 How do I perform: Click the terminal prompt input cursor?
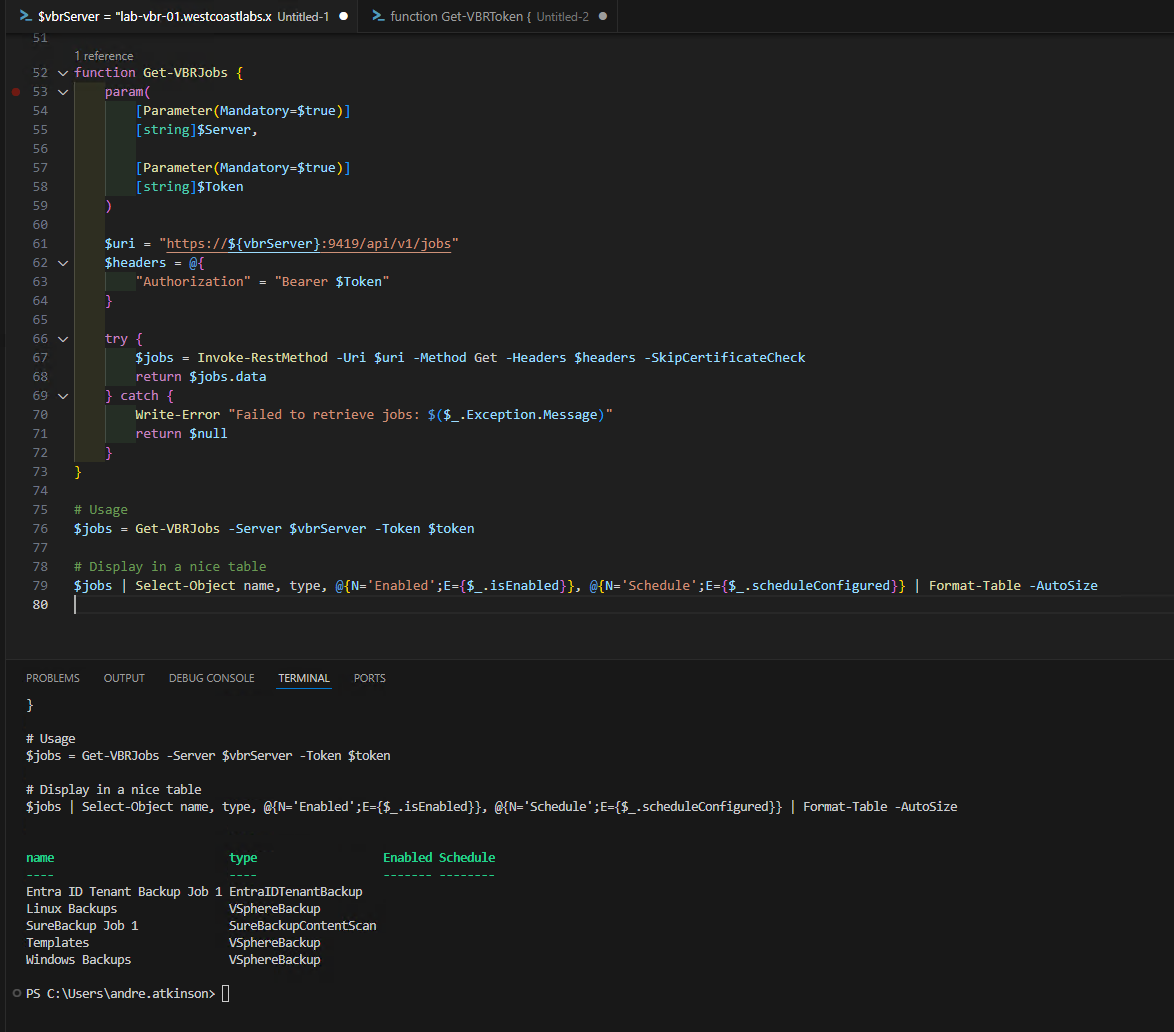[225, 994]
